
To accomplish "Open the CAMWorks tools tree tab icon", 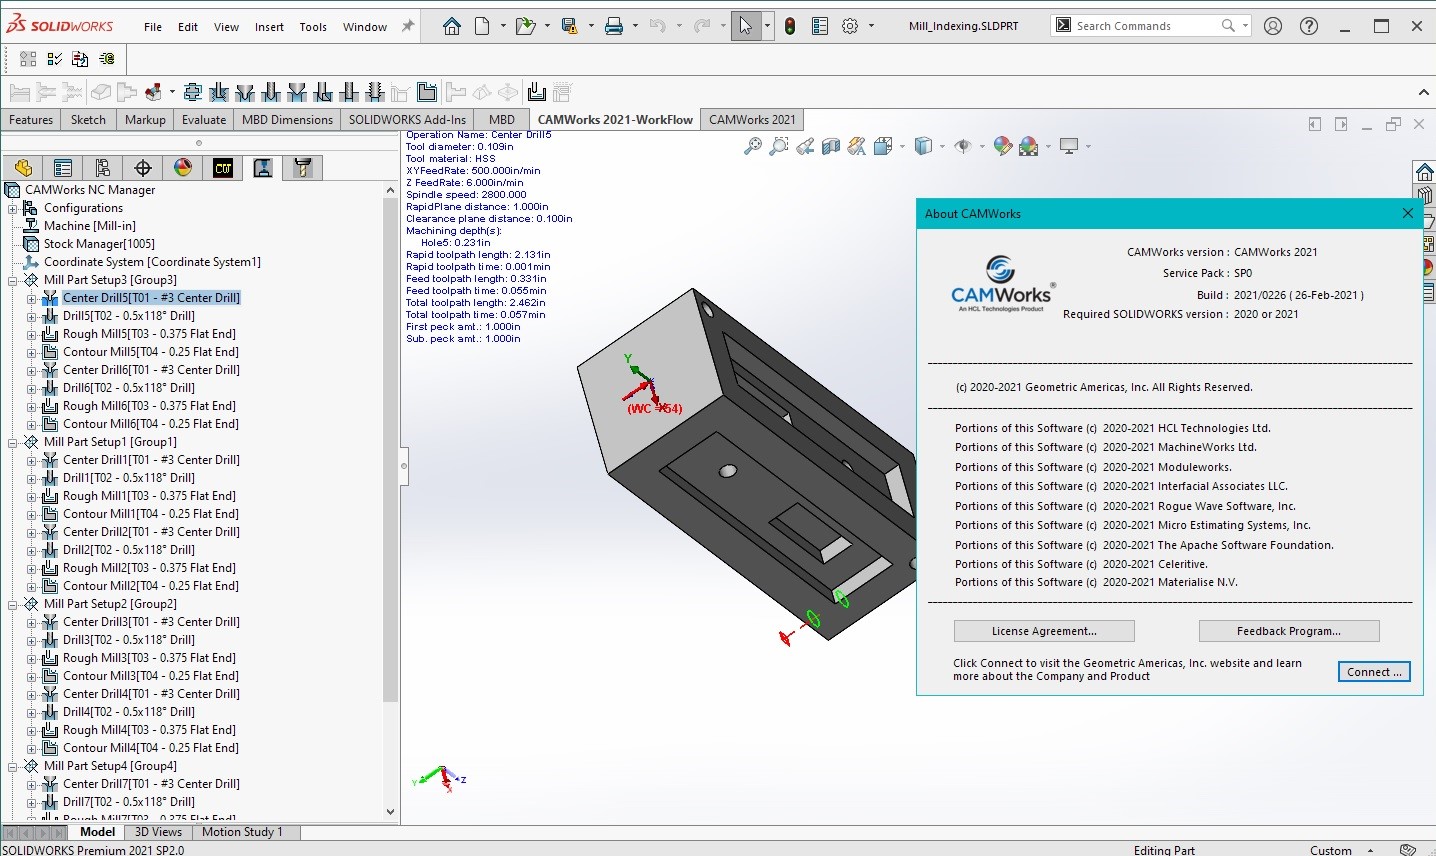I will (303, 168).
